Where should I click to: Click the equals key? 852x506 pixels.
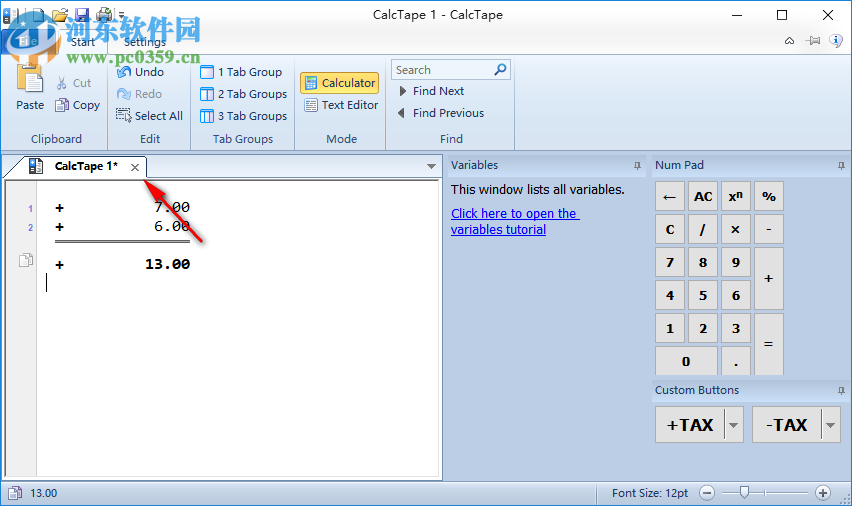click(769, 345)
